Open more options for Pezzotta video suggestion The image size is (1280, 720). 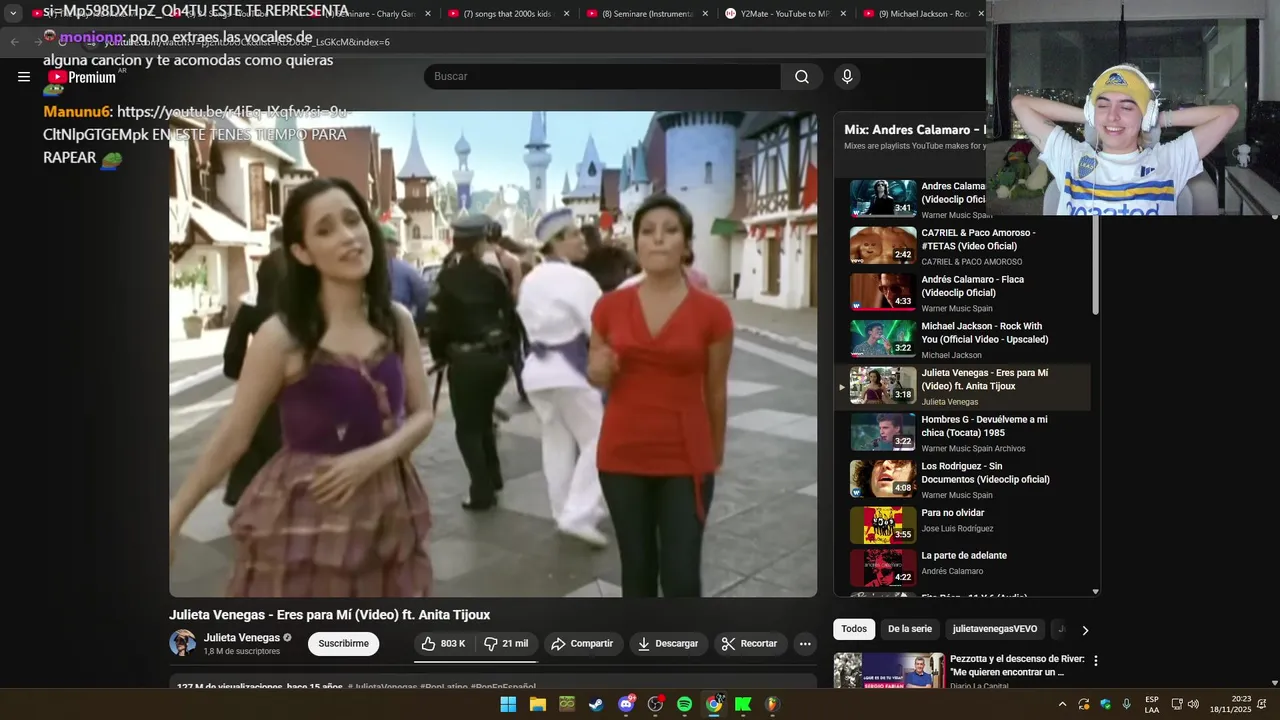1096,661
